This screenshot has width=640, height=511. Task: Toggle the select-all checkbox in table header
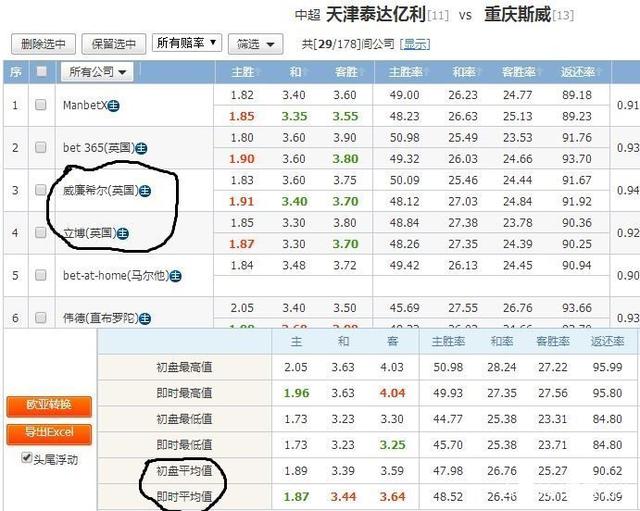pyautogui.click(x=41, y=72)
